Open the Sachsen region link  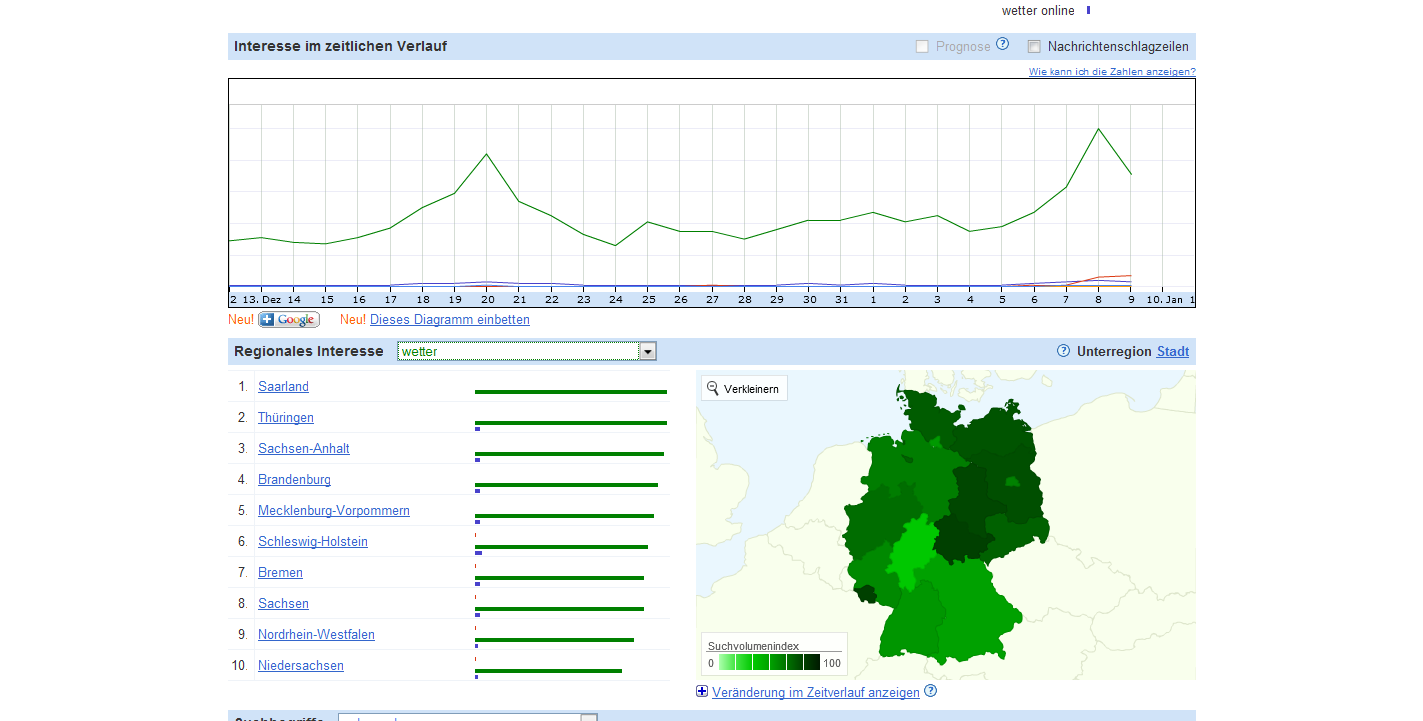(283, 604)
